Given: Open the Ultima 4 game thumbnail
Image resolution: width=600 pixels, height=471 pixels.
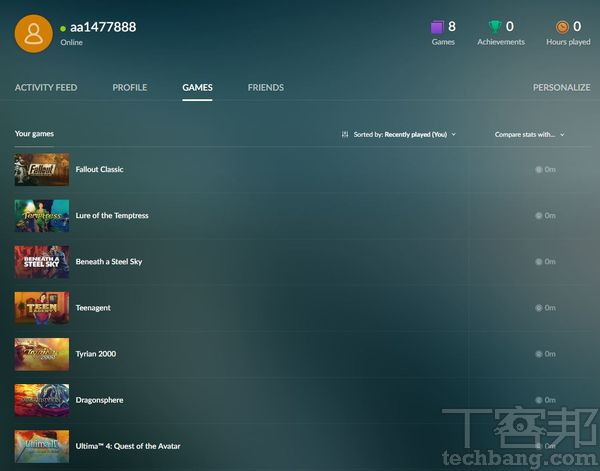Looking at the screenshot, I should (x=42, y=446).
